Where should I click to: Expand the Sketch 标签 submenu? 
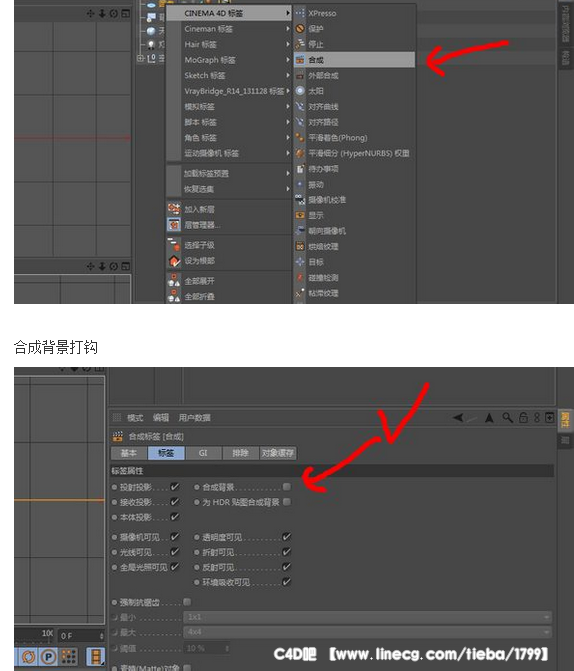(x=229, y=75)
